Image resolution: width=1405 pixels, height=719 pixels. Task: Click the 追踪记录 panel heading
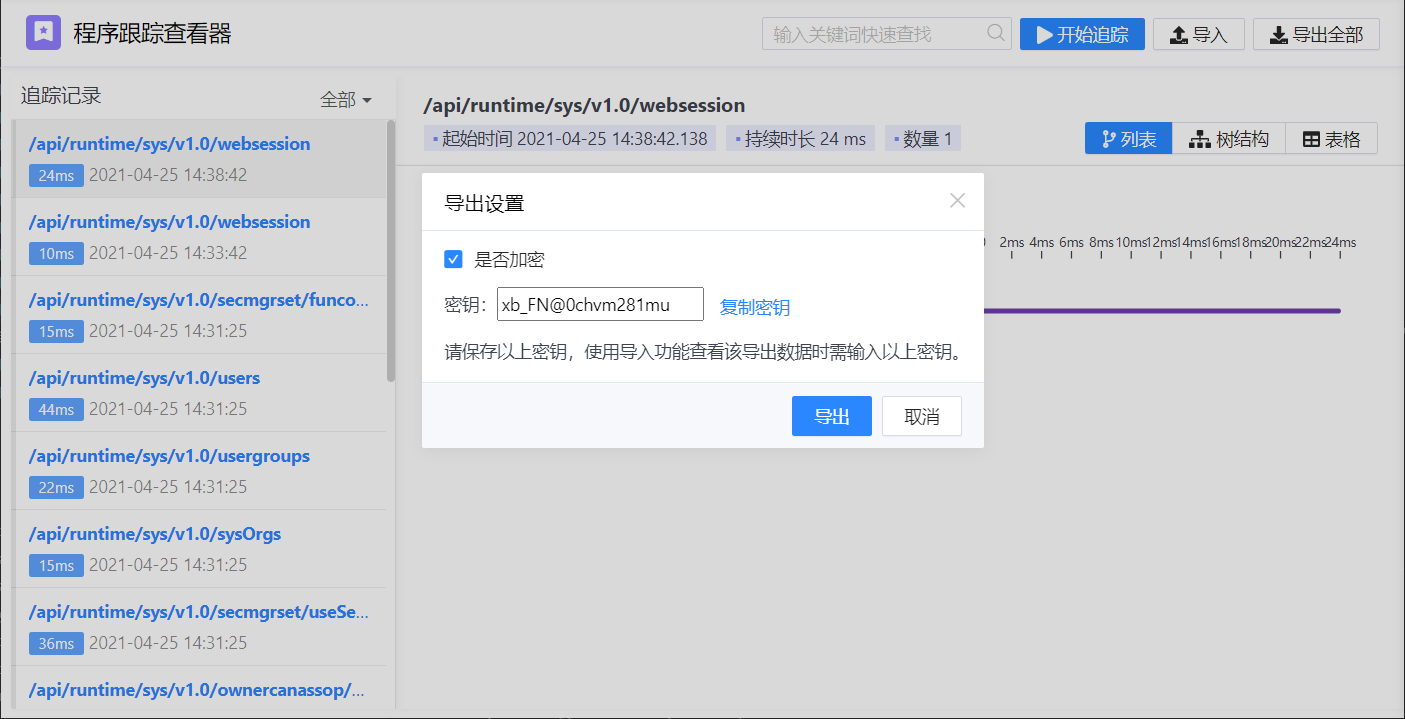coord(62,96)
